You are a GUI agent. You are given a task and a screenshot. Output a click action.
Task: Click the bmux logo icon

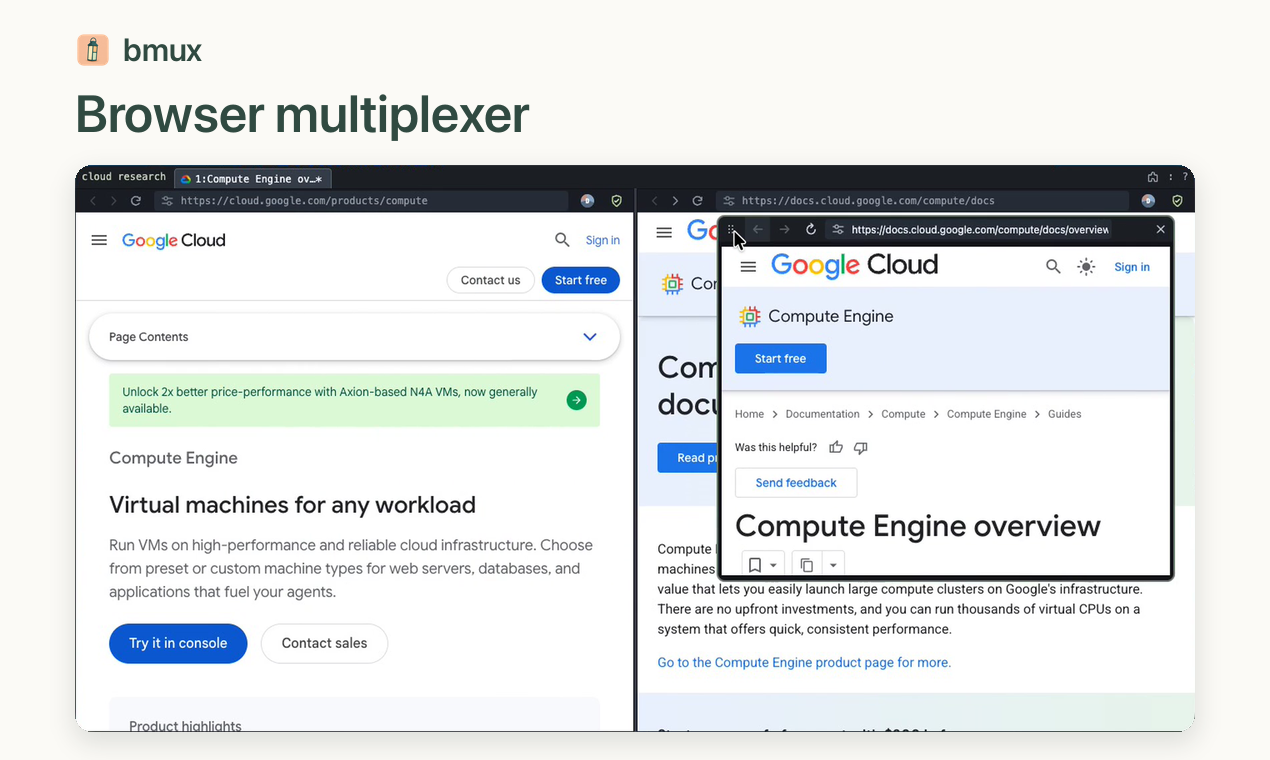coord(92,50)
